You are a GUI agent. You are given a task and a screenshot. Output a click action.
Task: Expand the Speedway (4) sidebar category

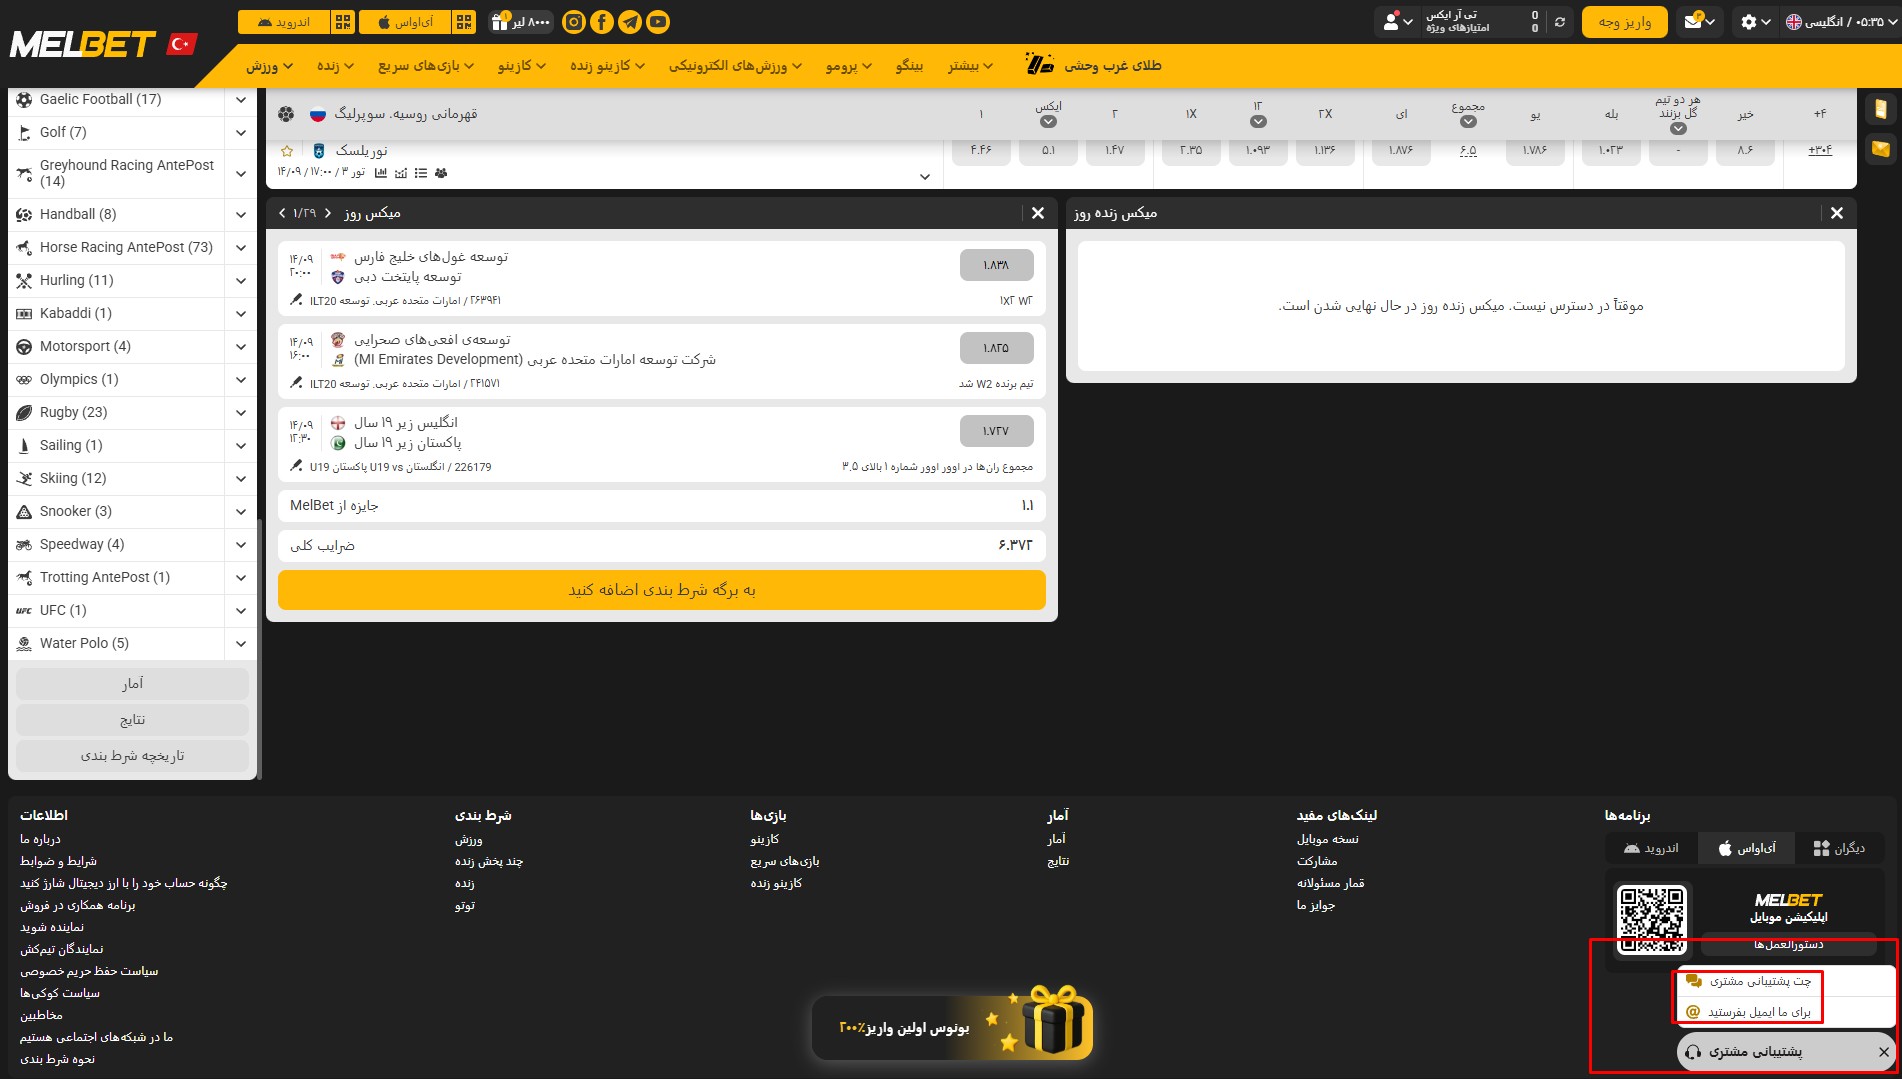tap(241, 544)
